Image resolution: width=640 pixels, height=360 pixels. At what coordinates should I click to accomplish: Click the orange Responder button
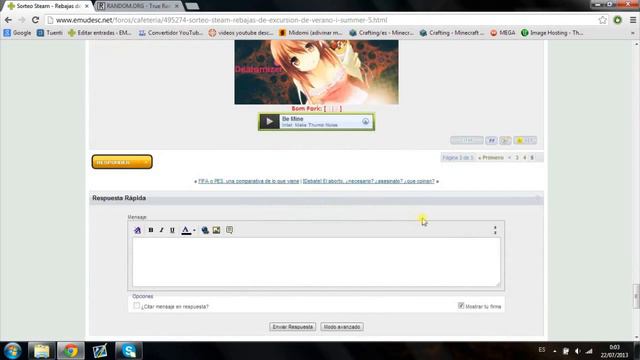click(x=122, y=162)
